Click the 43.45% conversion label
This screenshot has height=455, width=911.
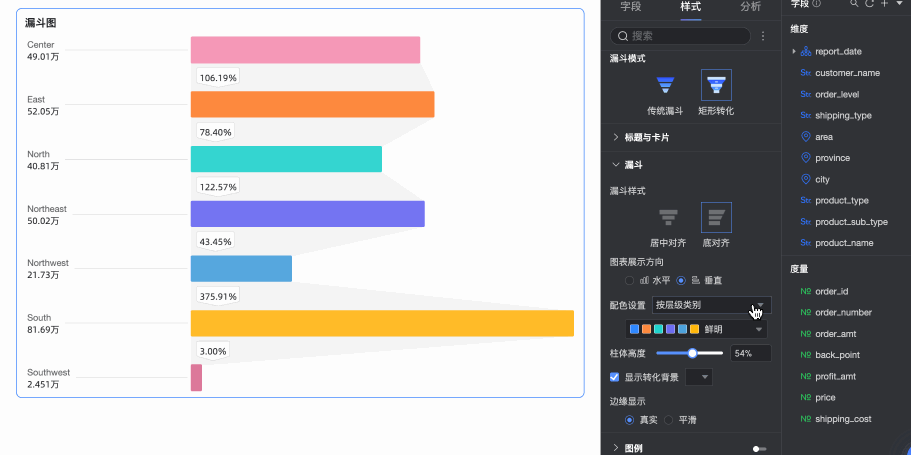[215, 242]
